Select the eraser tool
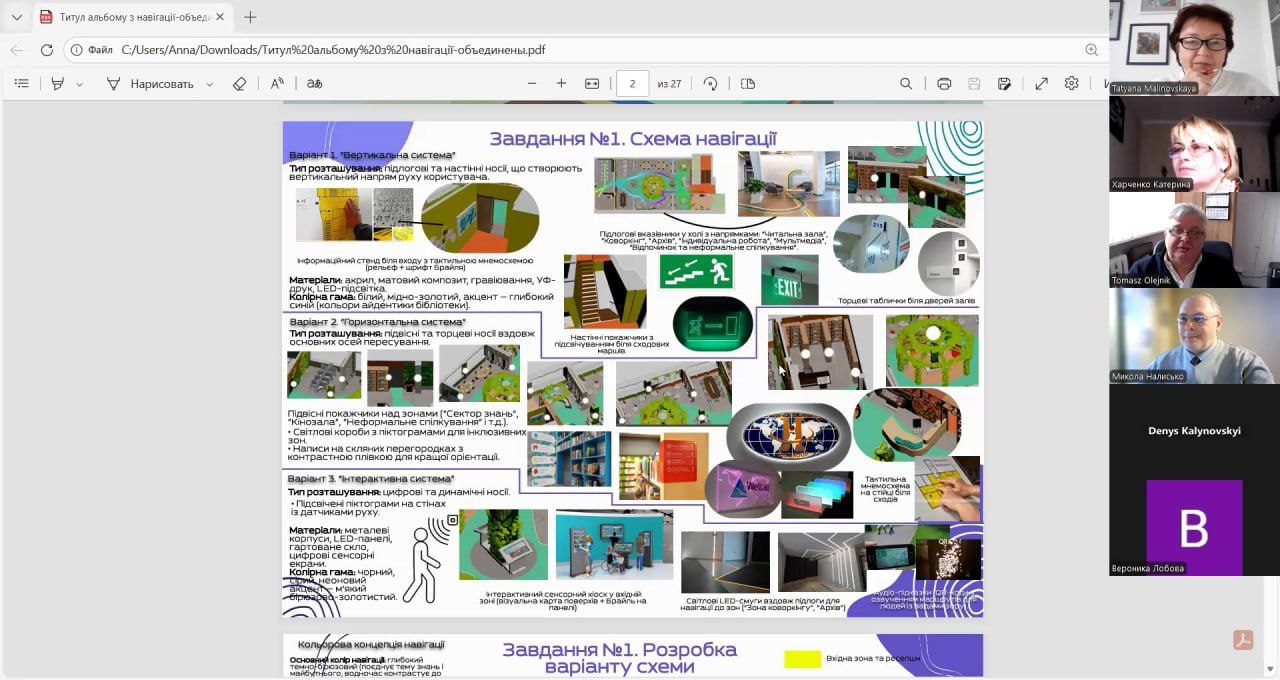 click(x=239, y=84)
